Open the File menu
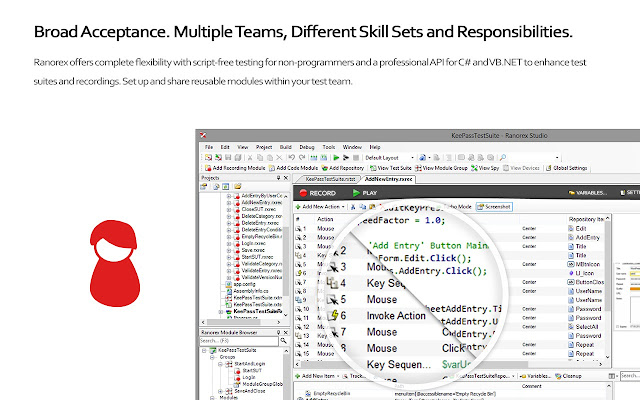The height and width of the screenshot is (400, 640). (x=209, y=147)
